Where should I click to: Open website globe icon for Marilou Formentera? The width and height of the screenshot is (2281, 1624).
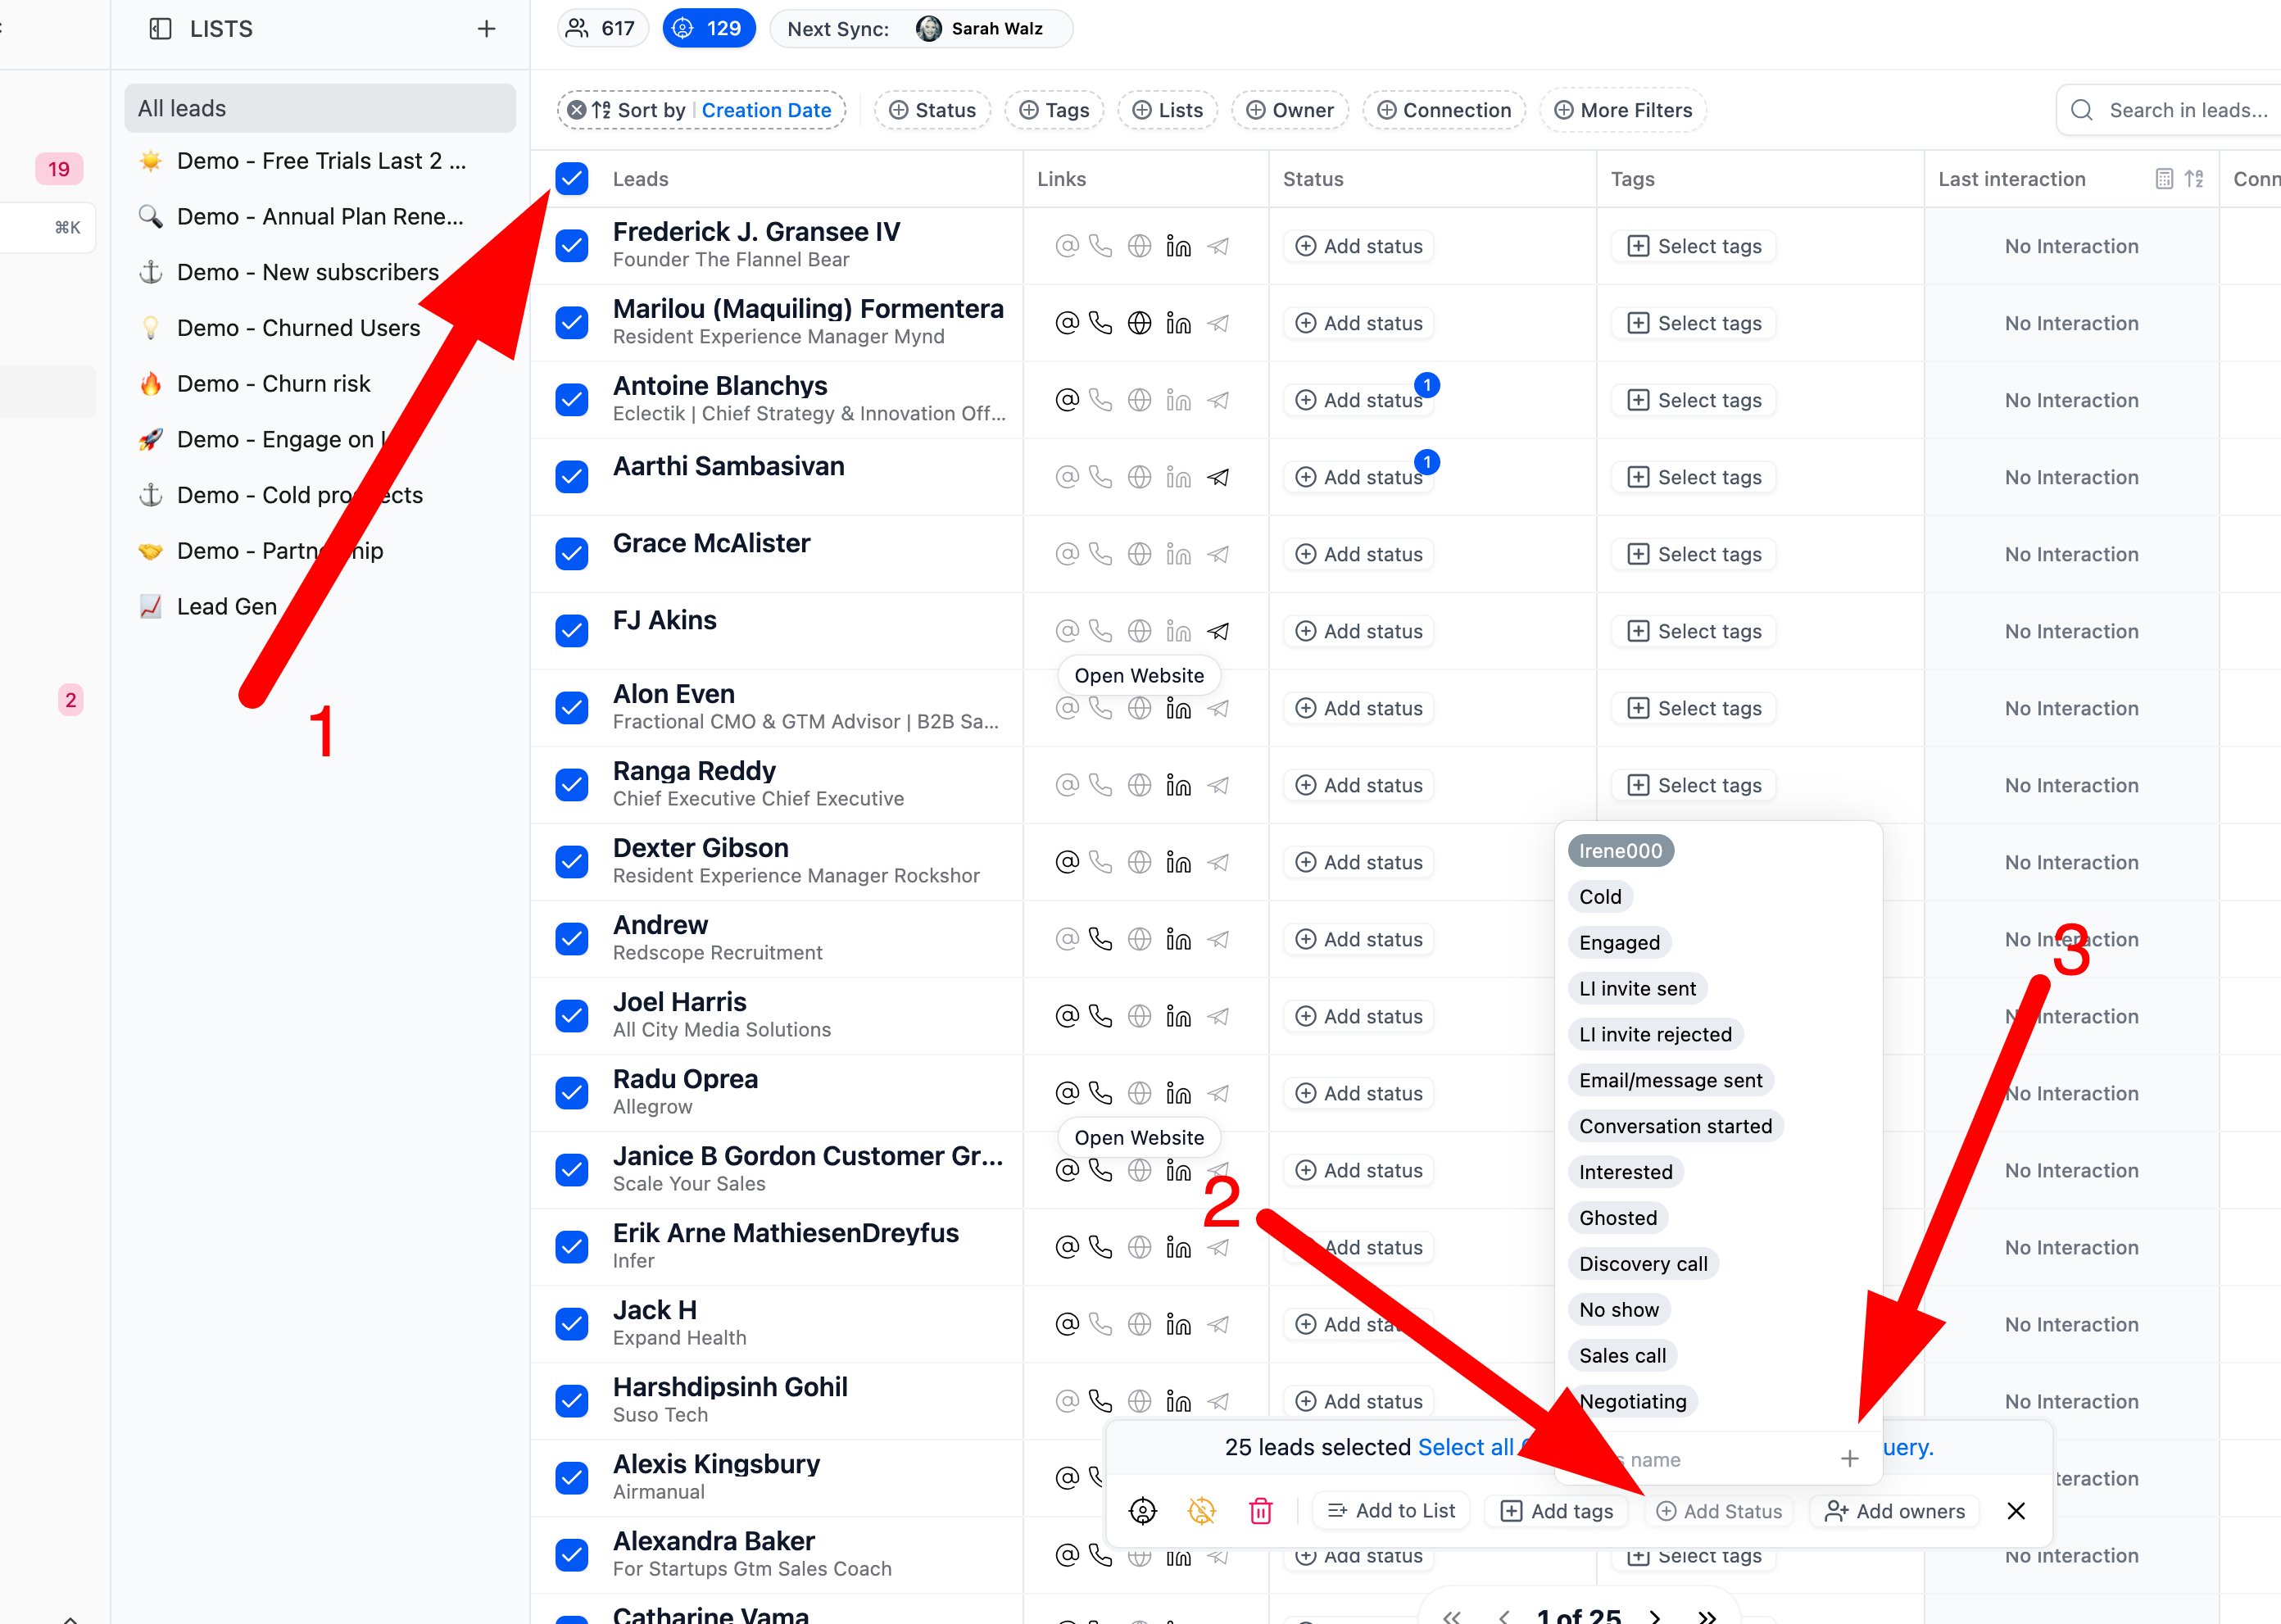1139,323
